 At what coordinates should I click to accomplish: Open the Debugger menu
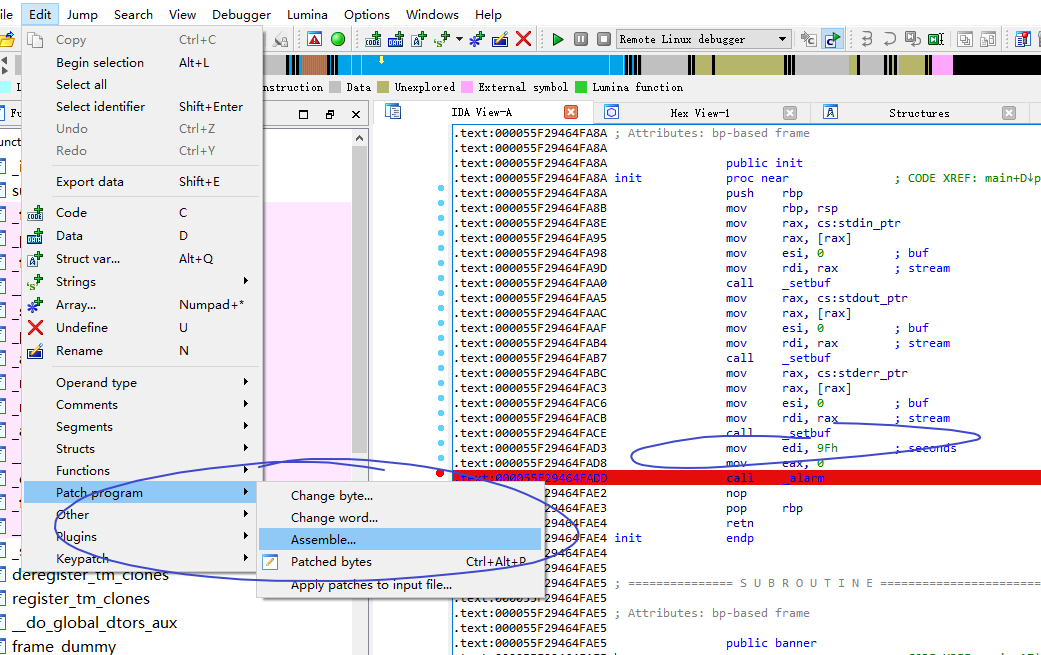241,15
